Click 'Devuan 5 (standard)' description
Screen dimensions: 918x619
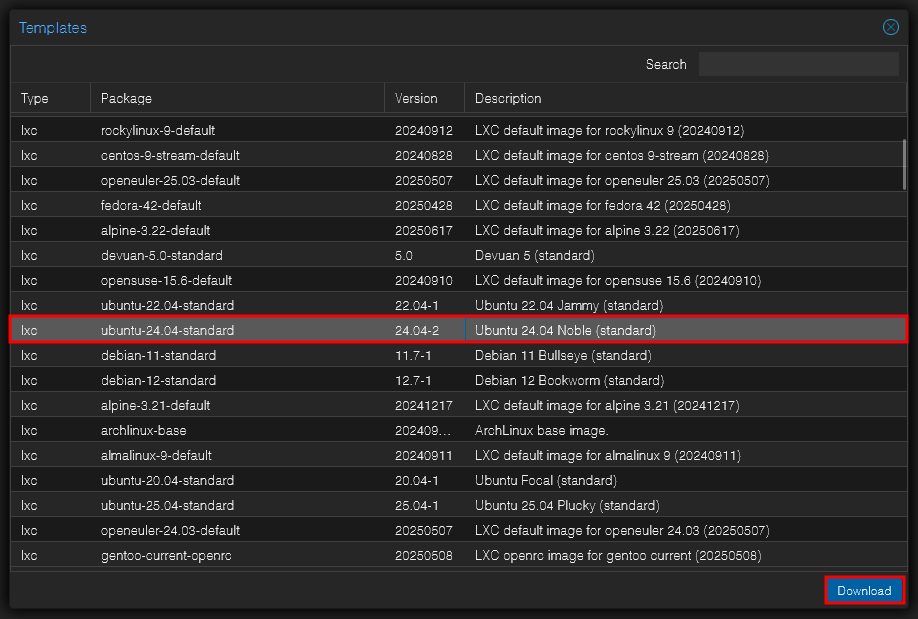click(x=535, y=255)
